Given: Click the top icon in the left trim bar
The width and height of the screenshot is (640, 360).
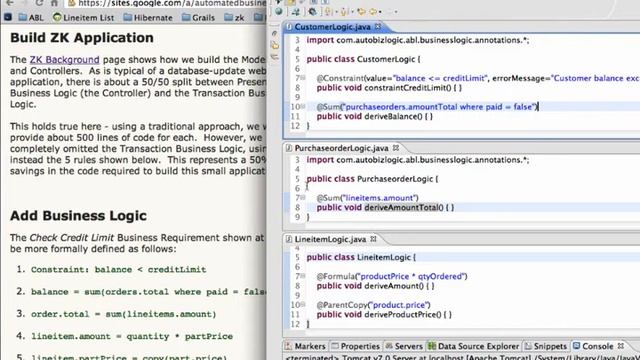Looking at the screenshot, I should 275,33.
